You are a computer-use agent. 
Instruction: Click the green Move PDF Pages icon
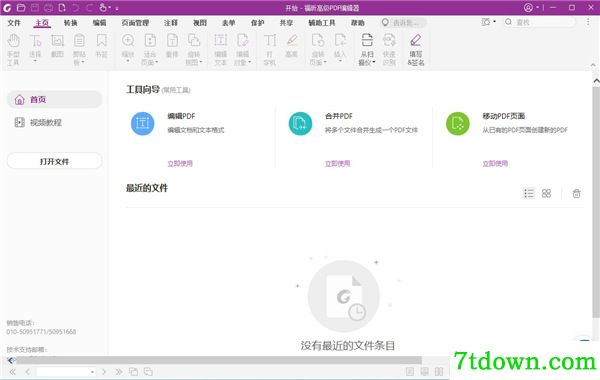(x=458, y=123)
